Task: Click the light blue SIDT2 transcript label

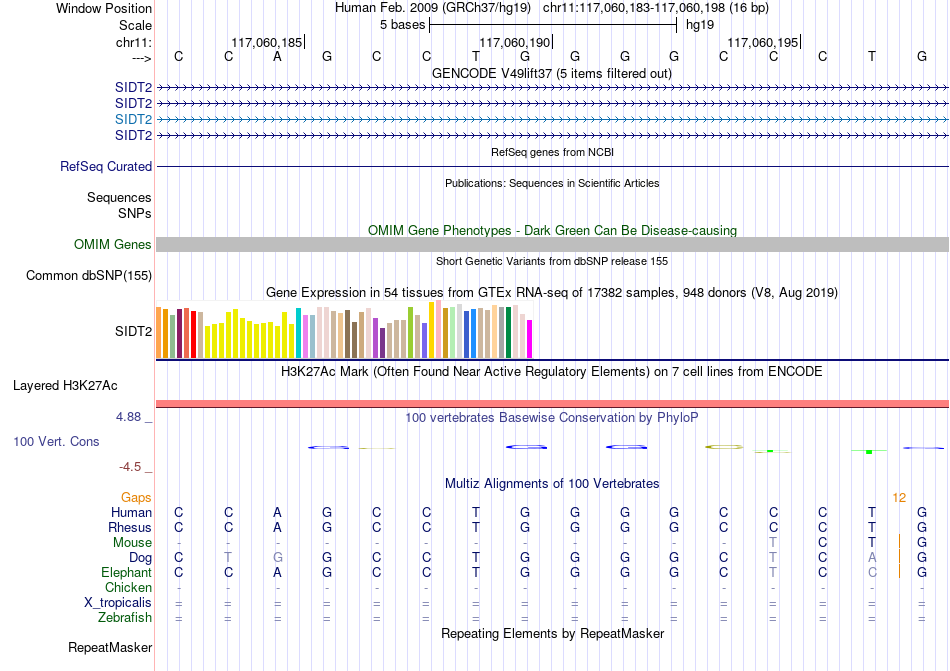Action: tap(133, 119)
